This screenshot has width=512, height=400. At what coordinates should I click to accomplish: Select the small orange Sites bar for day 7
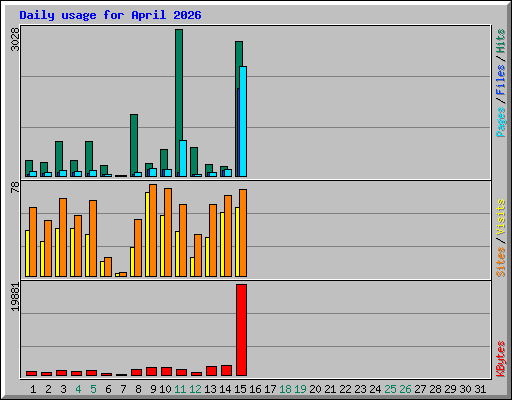pyautogui.click(x=123, y=275)
